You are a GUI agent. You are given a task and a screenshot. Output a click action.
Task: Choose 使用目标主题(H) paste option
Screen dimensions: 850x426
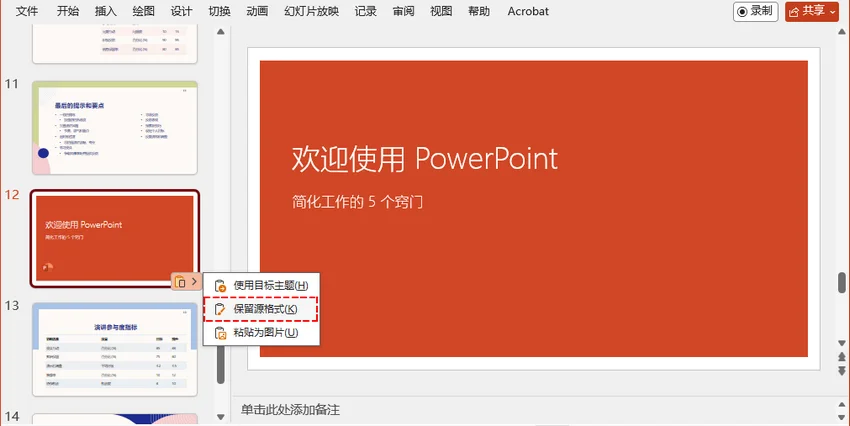[x=261, y=286]
